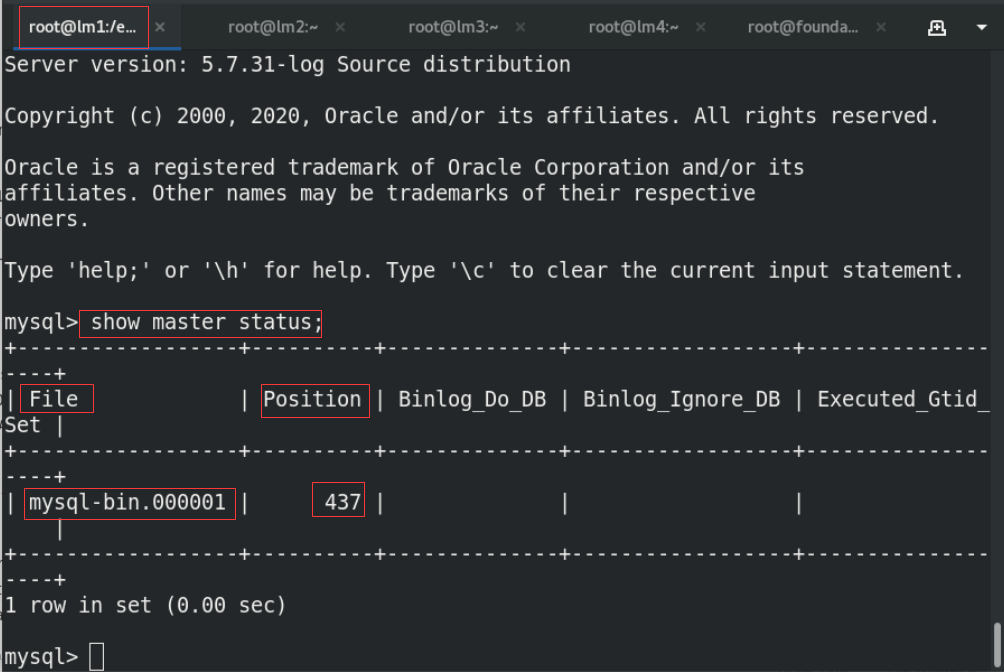This screenshot has height=672, width=1004.
Task: Click the position value '437'
Action: pos(343,502)
